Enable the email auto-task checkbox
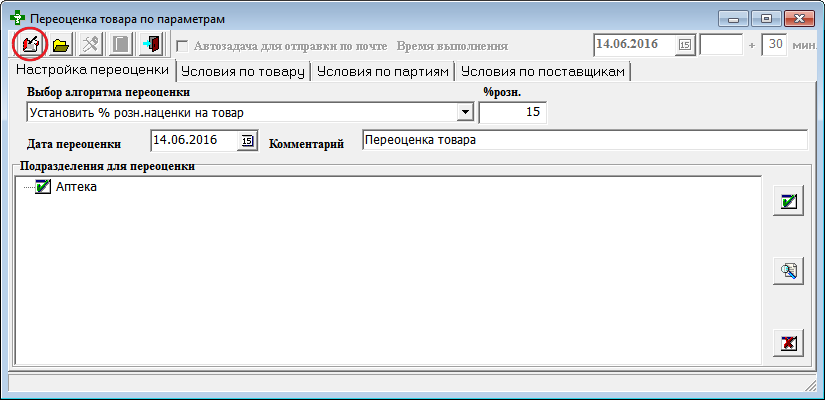Image resolution: width=825 pixels, height=400 pixels. pos(182,45)
